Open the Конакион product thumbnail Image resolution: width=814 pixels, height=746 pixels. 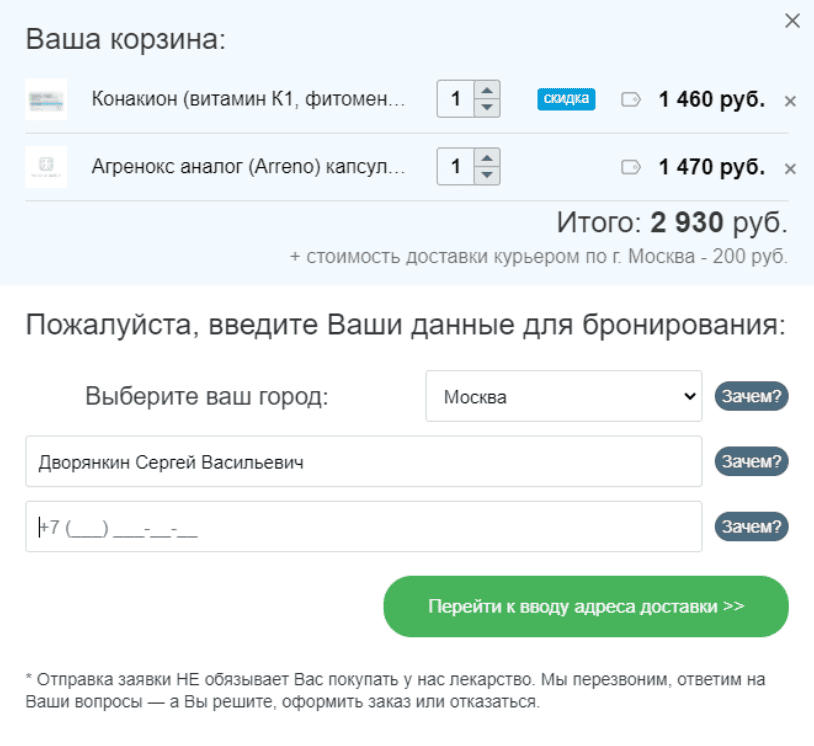[46, 99]
